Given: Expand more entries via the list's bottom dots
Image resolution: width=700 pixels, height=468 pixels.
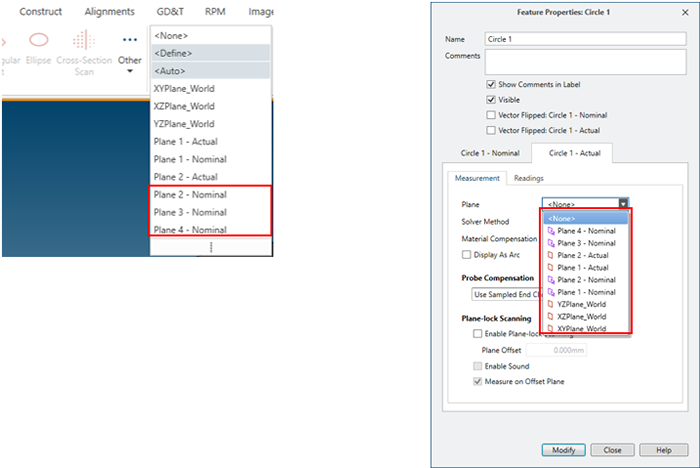Looking at the screenshot, I should pos(210,246).
